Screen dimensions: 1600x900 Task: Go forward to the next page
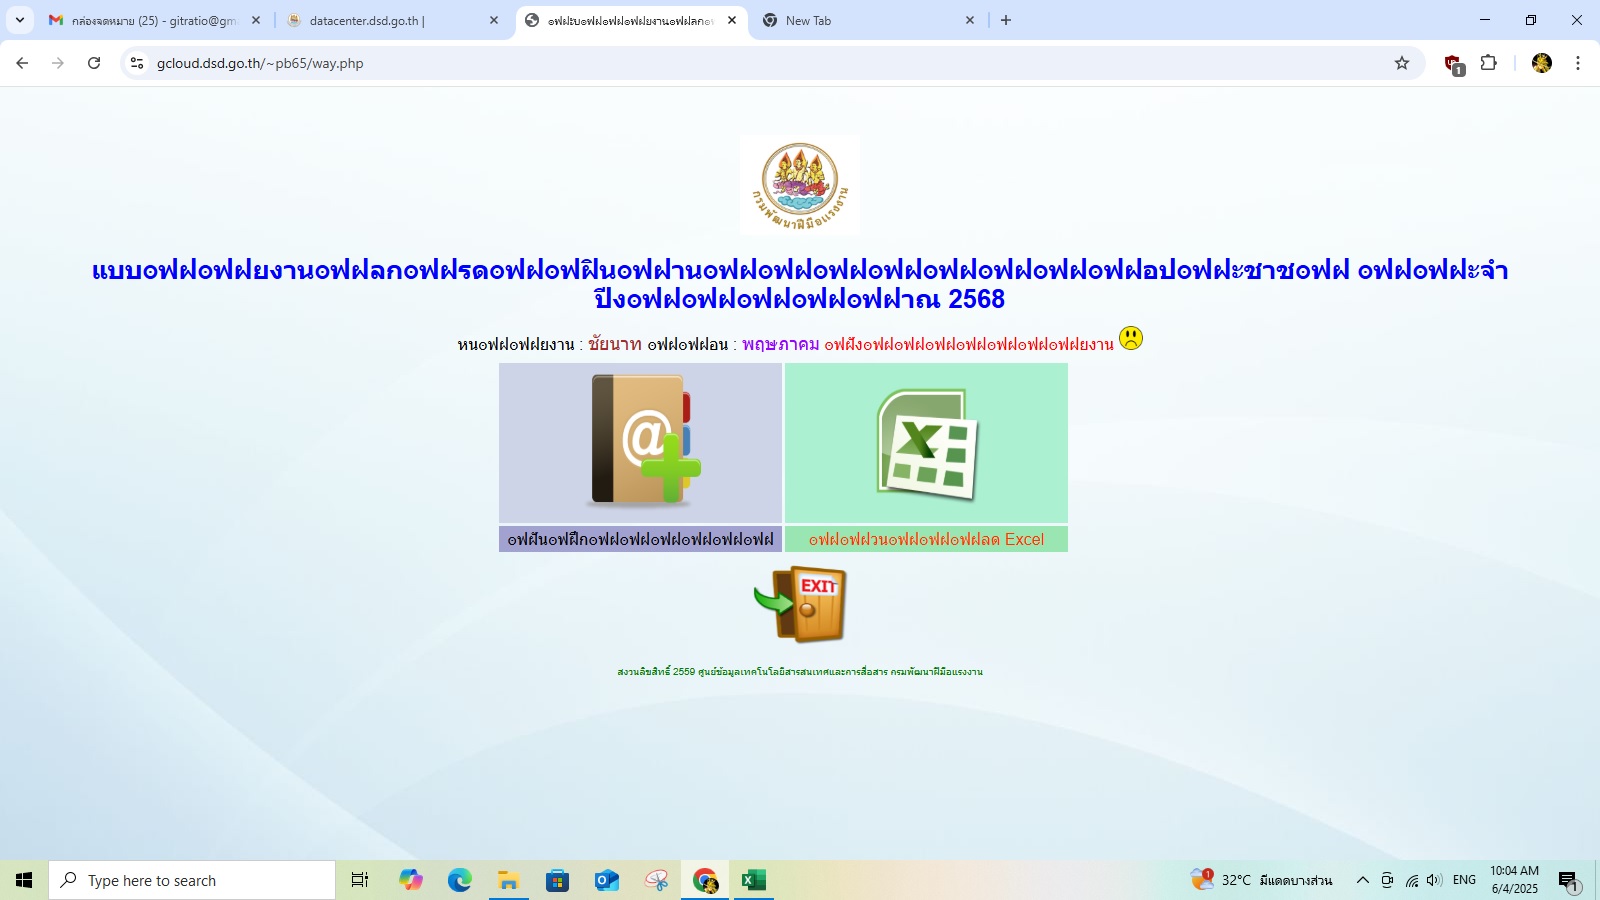pyautogui.click(x=58, y=63)
